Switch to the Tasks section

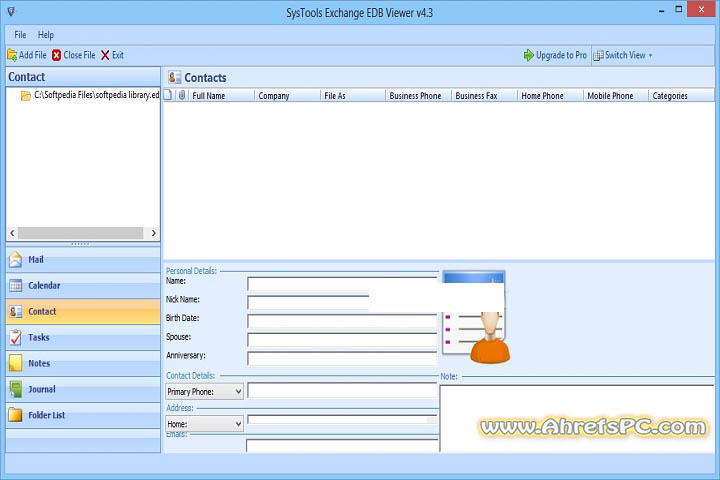tap(83, 338)
